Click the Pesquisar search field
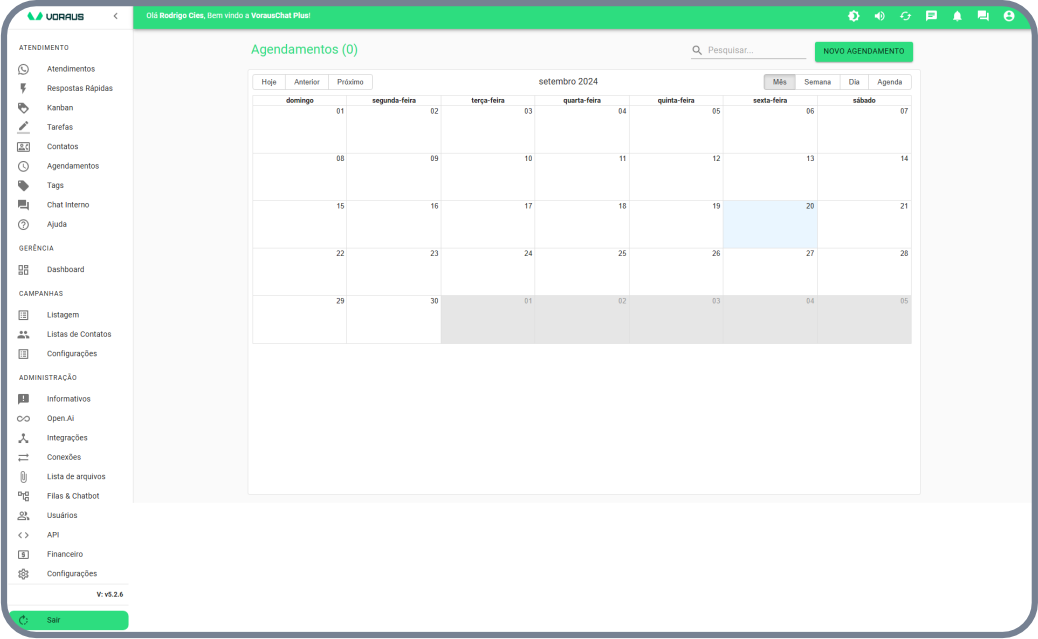The width and height of the screenshot is (1038, 639). point(755,50)
